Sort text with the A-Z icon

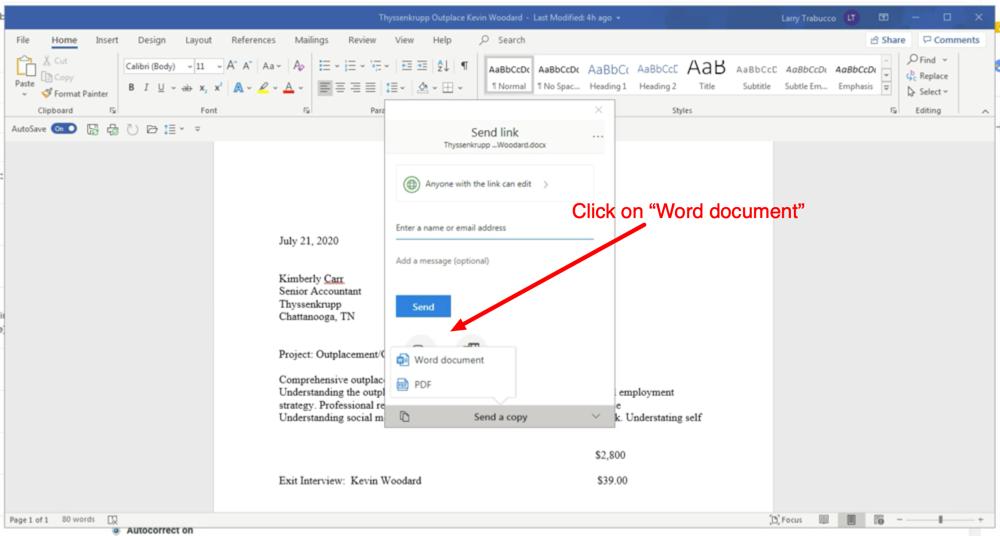pyautogui.click(x=443, y=66)
